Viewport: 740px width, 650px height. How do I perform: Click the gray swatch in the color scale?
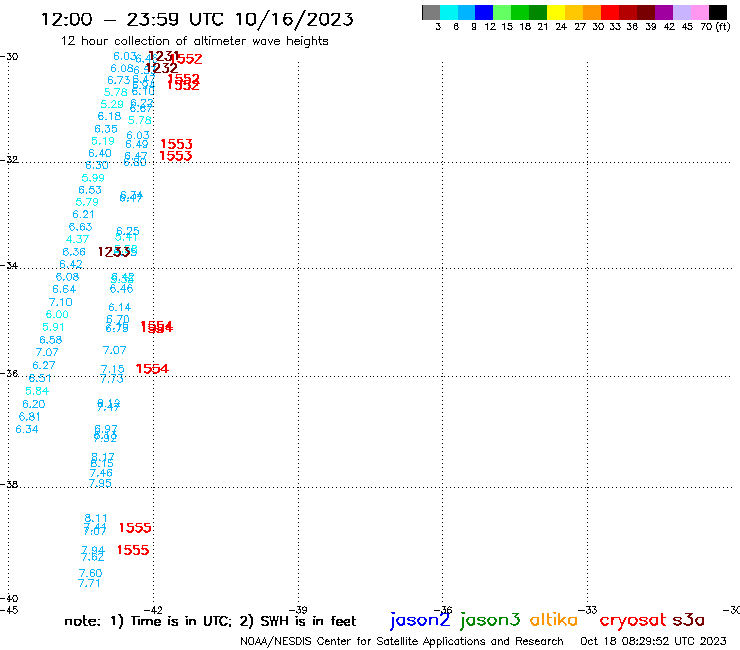[x=431, y=12]
